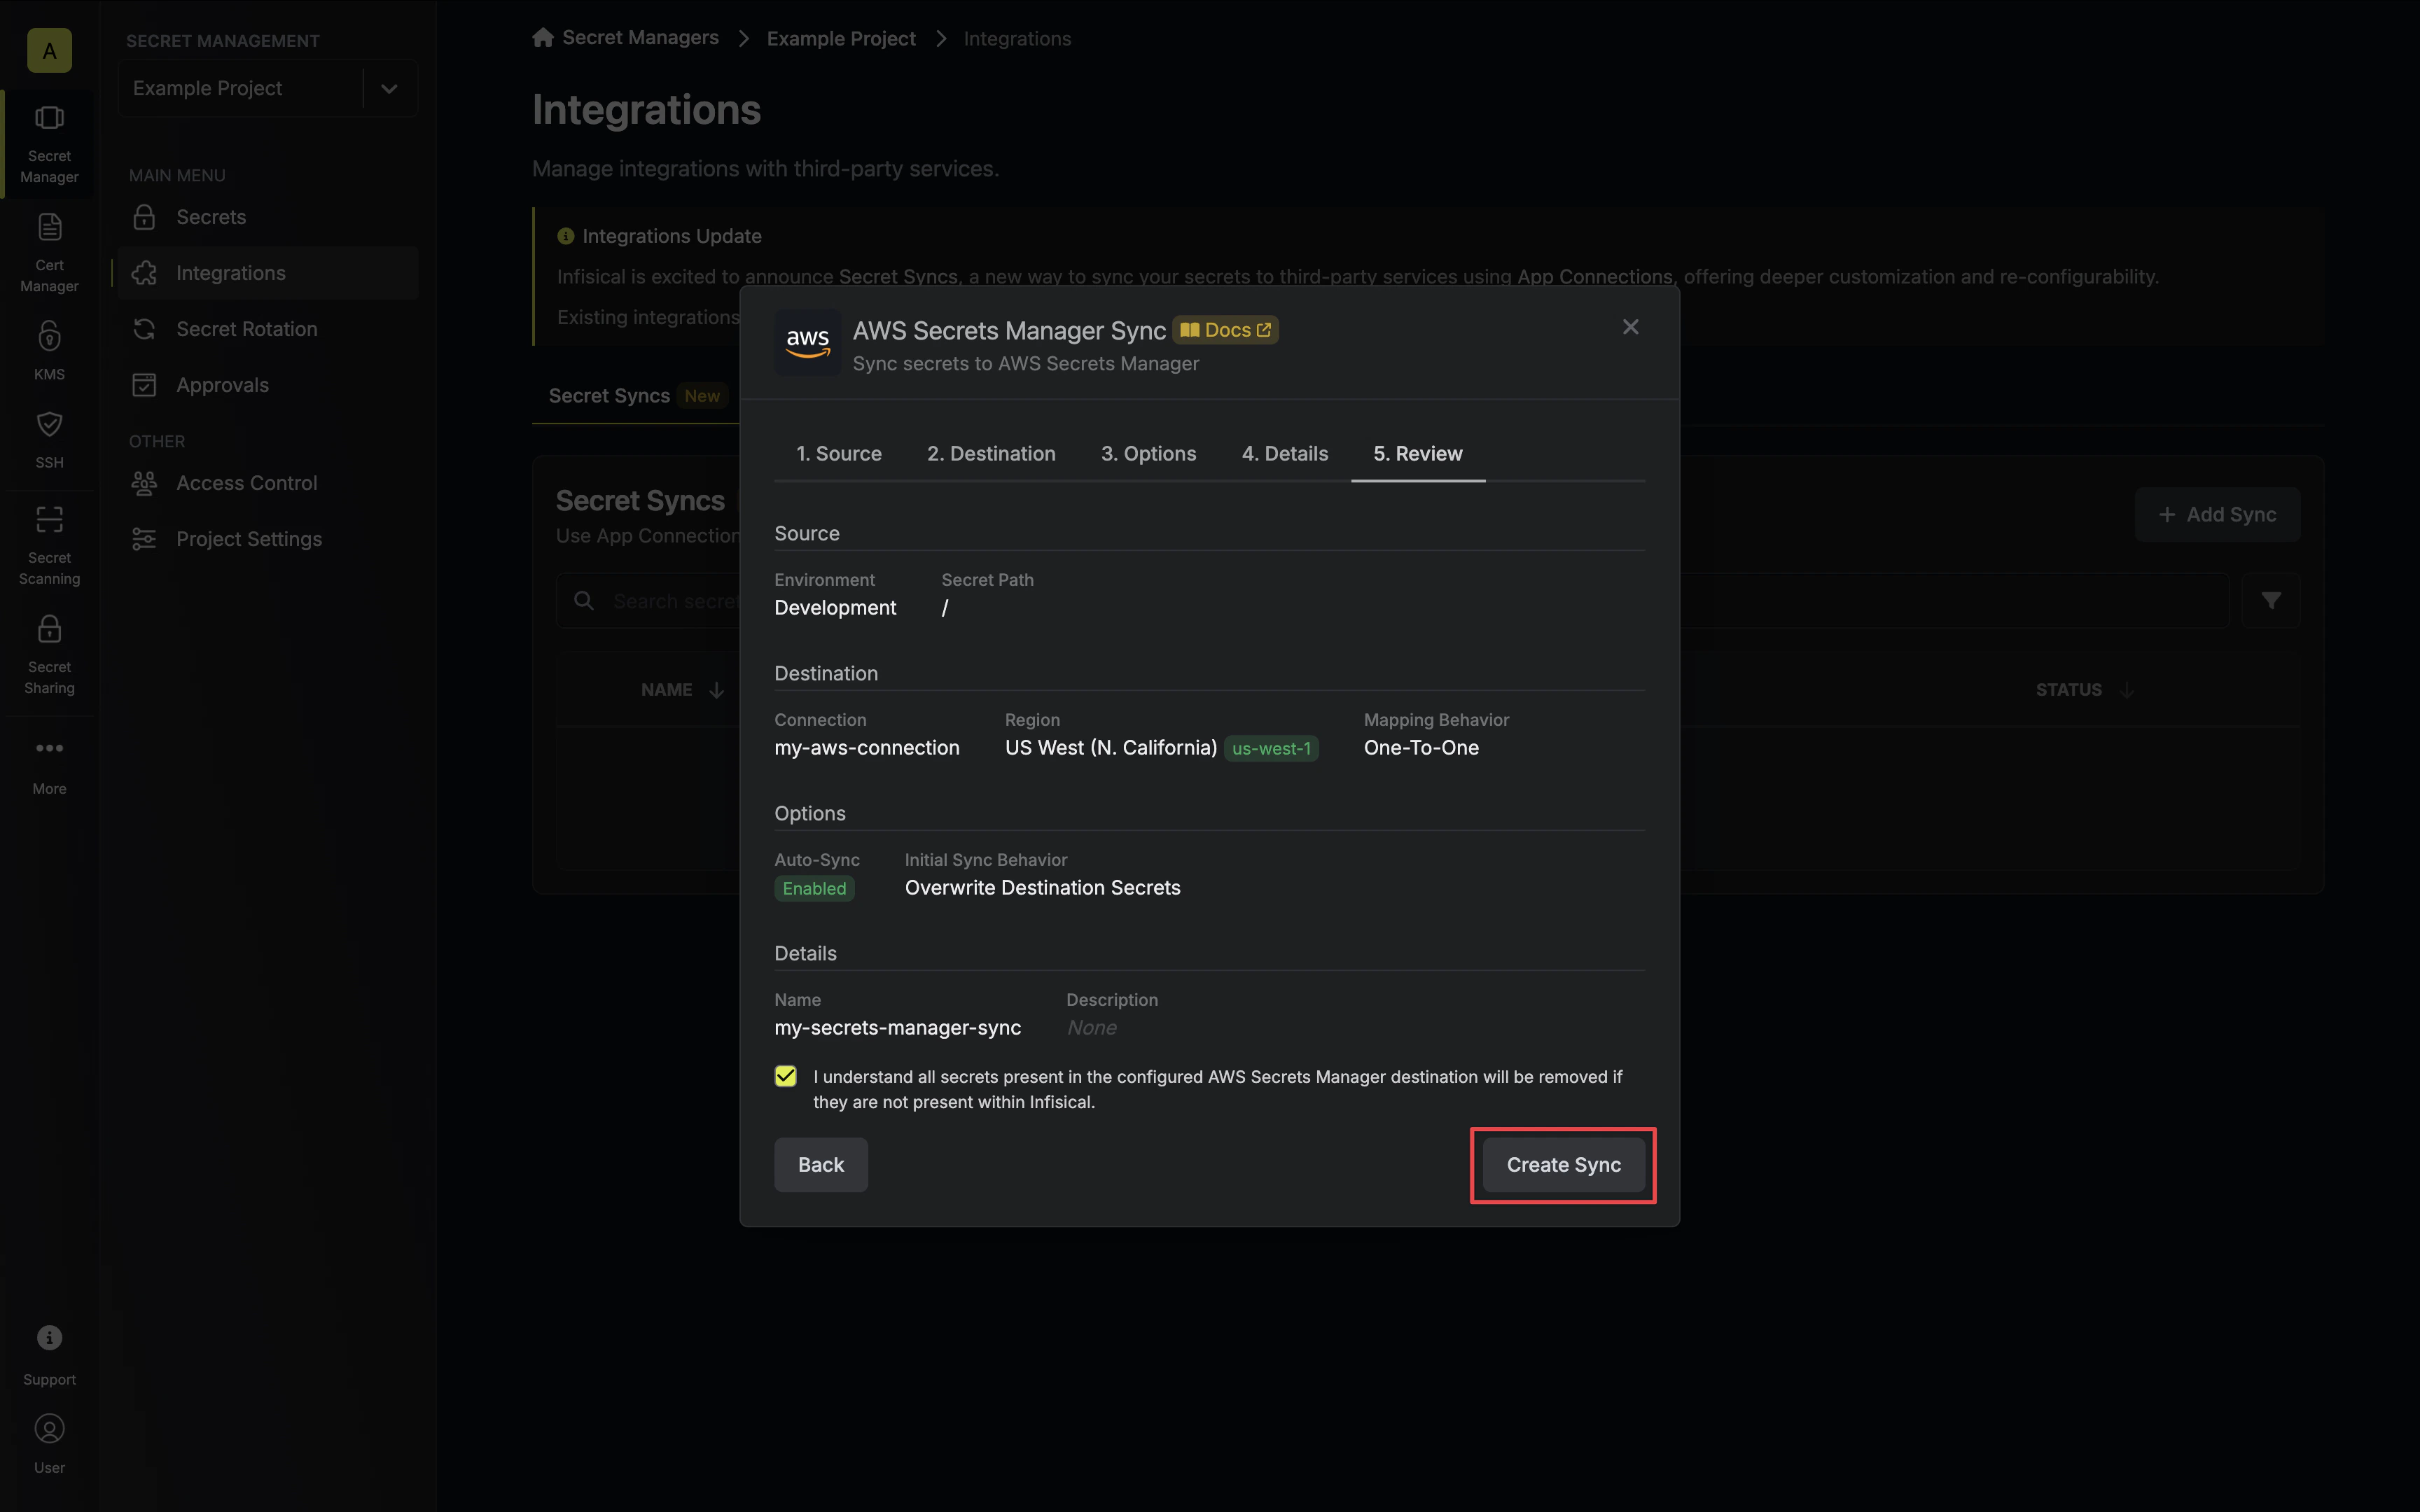Screen dimensions: 2420x1512
Task: Open the KMS section icon
Action: 49,336
